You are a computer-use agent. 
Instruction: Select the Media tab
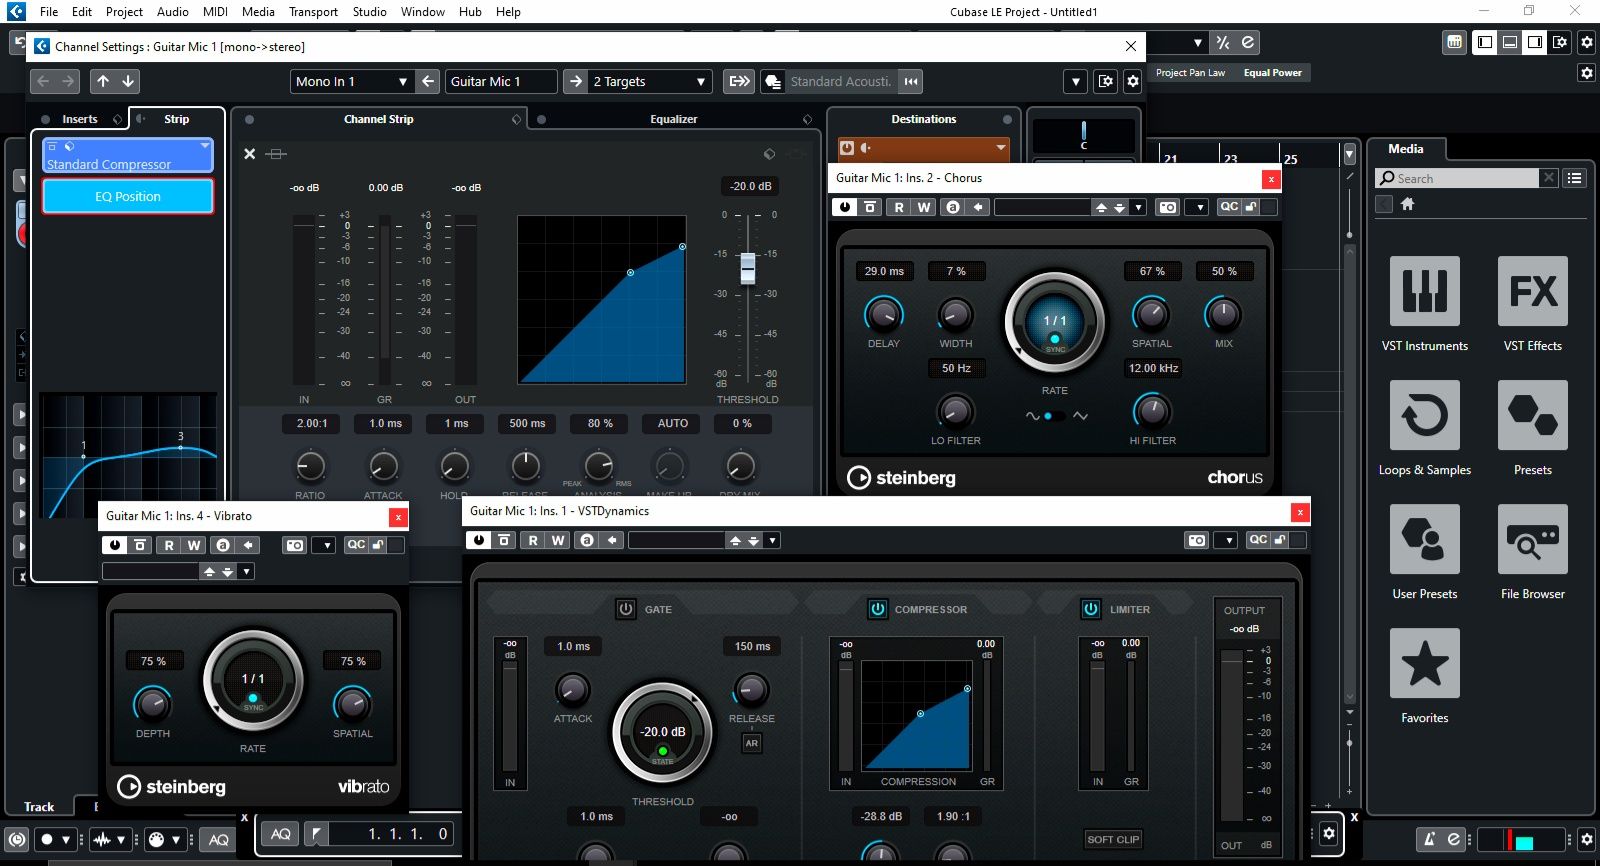pyautogui.click(x=1405, y=148)
